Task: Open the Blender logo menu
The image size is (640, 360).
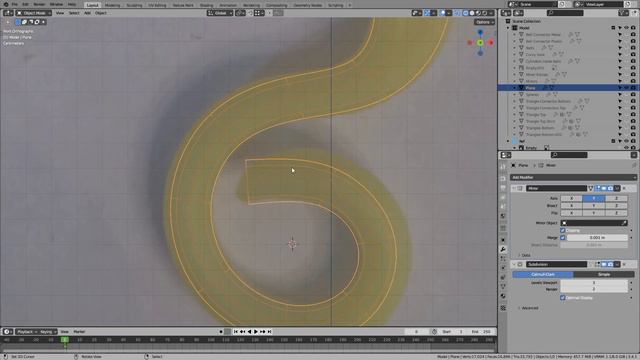Action: (6, 4)
